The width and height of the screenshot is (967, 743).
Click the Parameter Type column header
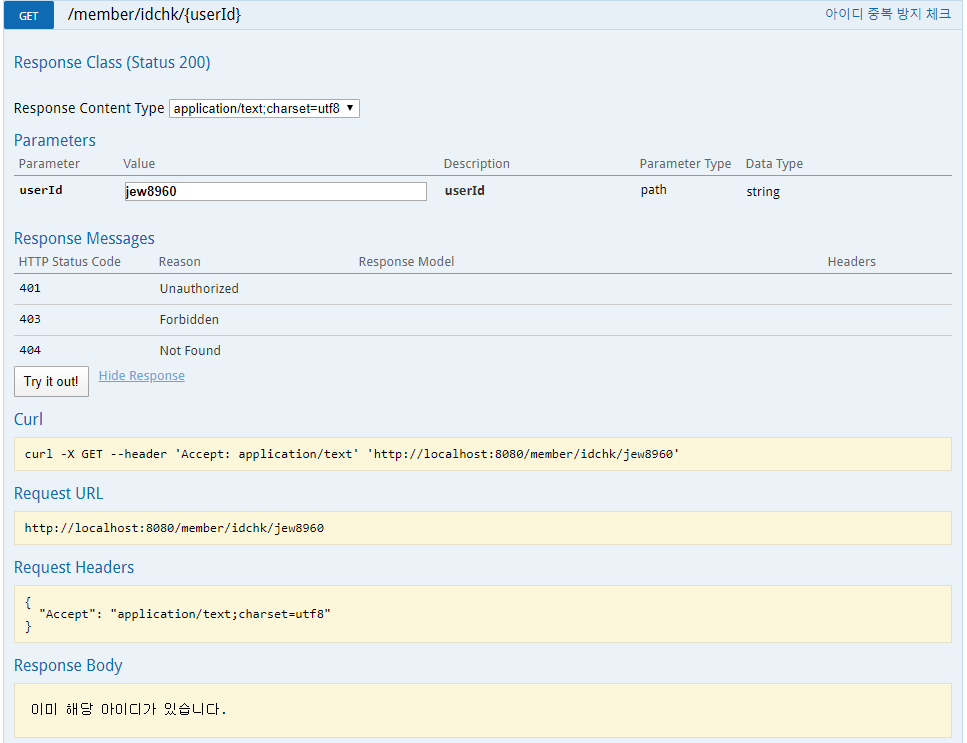pos(685,163)
